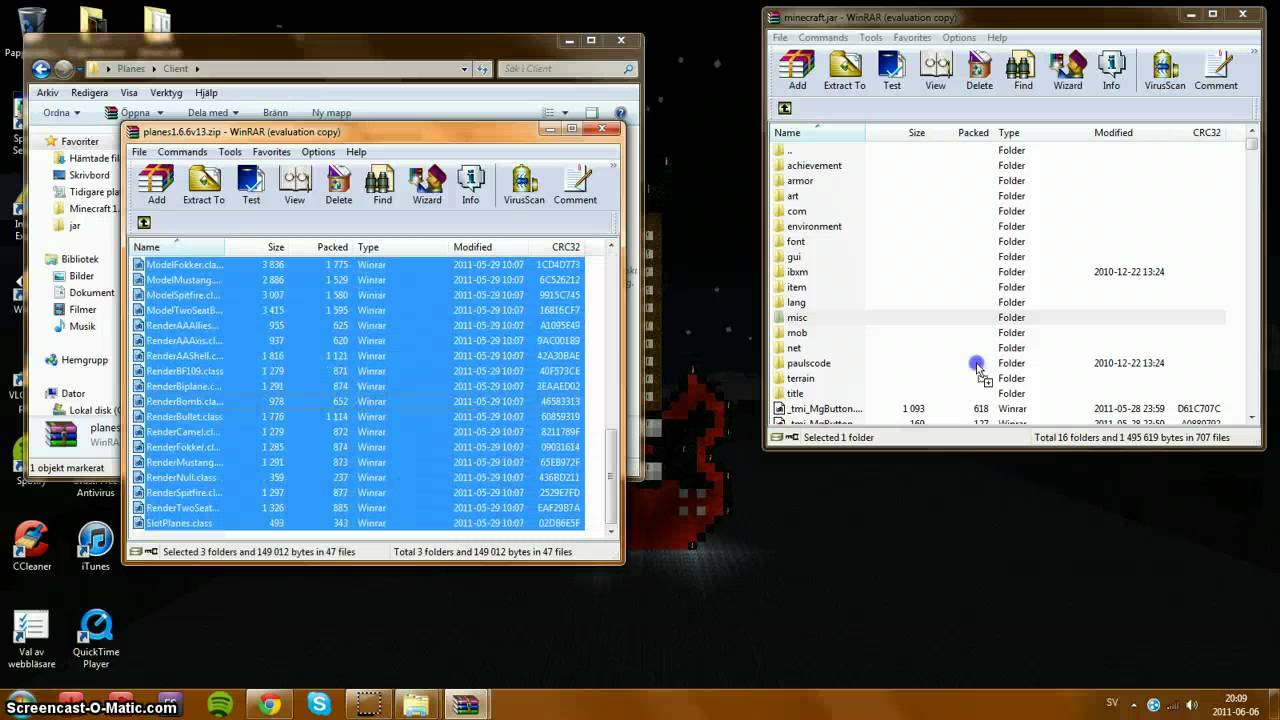Screen dimensions: 1280x720
Task: Click Extract To icon in planes1.6.6v13.zip window
Action: 203,184
